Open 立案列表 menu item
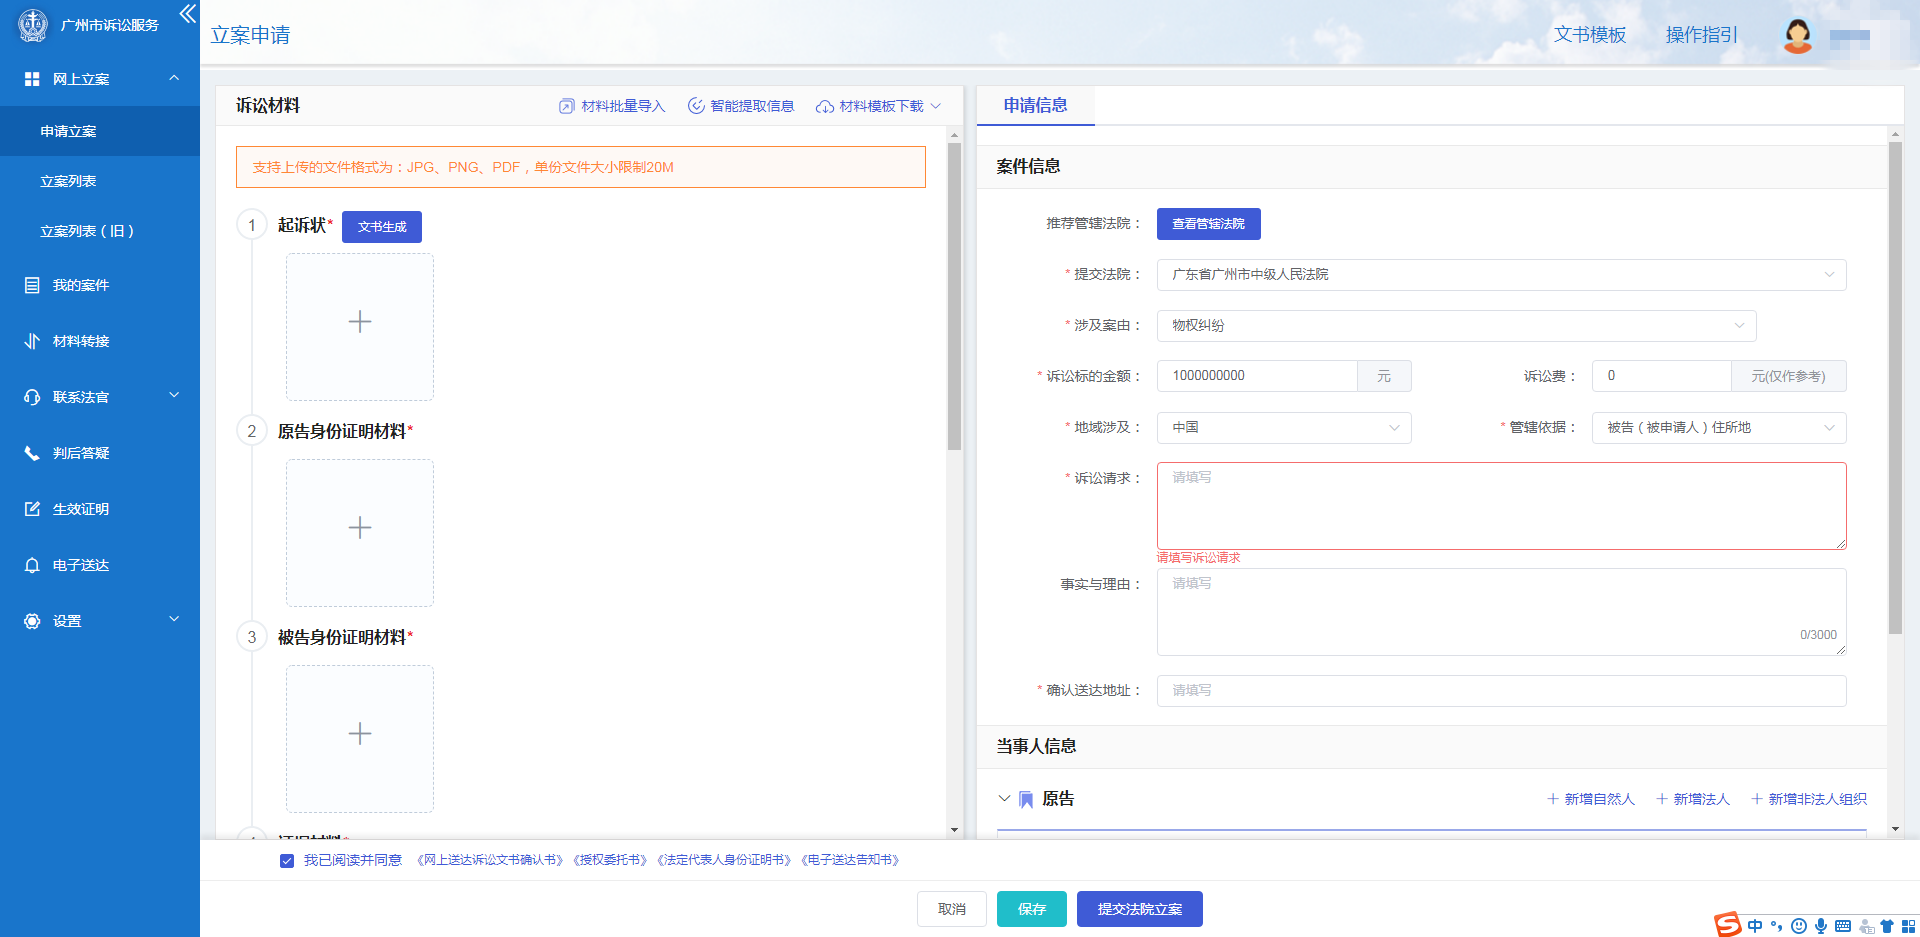This screenshot has width=1920, height=937. tap(100, 181)
